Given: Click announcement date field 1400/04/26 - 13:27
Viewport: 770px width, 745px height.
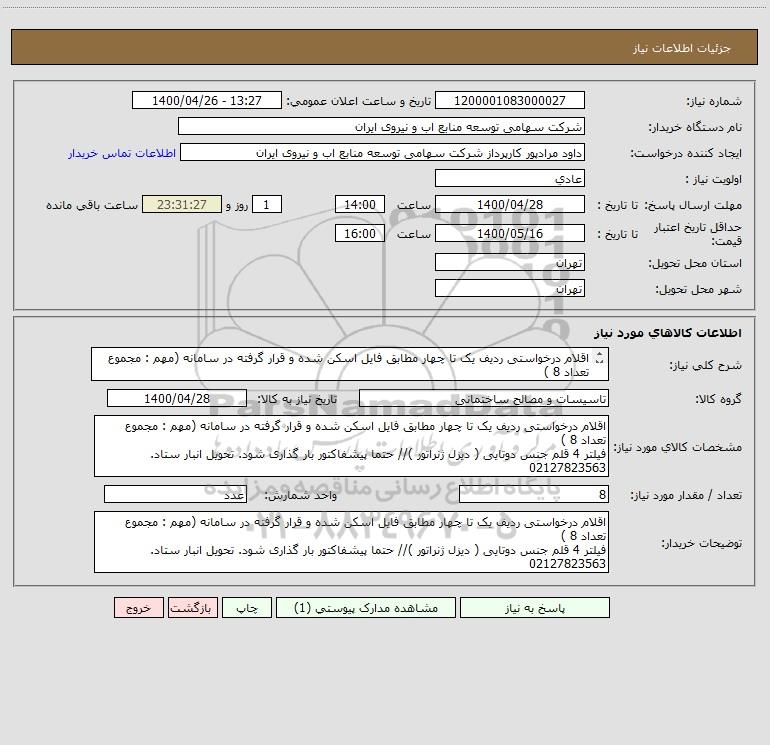Looking at the screenshot, I should point(207,100).
